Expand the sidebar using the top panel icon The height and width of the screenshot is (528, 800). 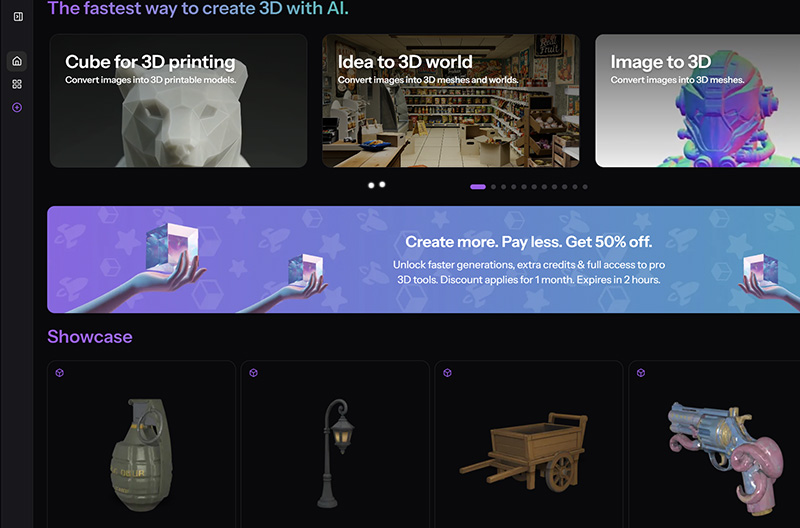click(x=17, y=16)
